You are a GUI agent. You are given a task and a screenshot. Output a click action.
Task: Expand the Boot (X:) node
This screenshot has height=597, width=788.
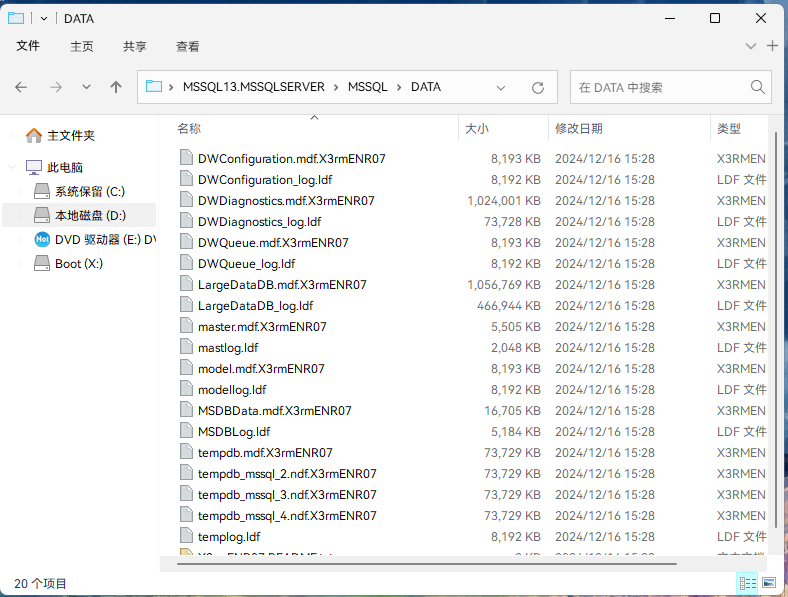click(x=21, y=264)
